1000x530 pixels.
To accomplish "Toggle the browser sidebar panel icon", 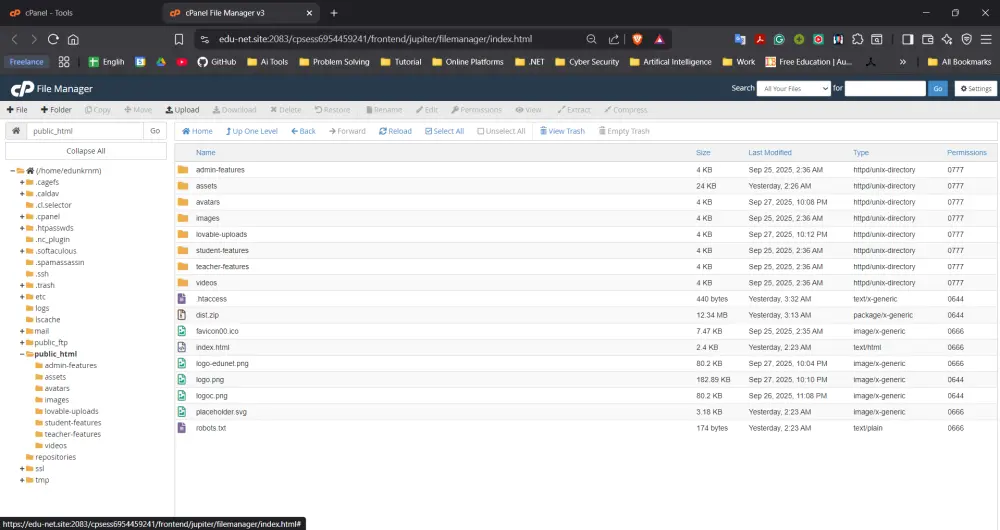I will pos(908,39).
